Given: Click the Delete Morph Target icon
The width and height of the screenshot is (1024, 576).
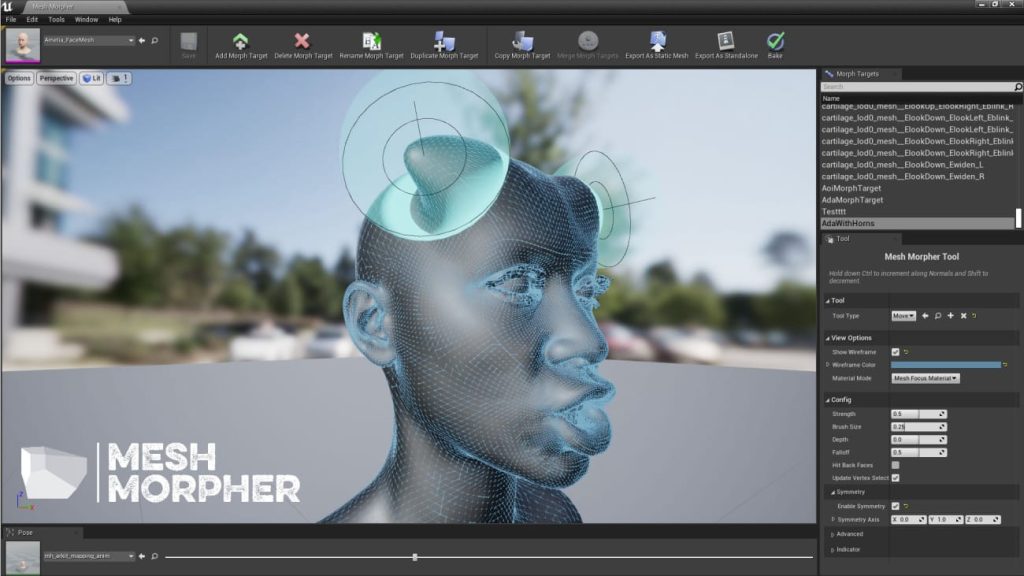Looking at the screenshot, I should coord(302,41).
